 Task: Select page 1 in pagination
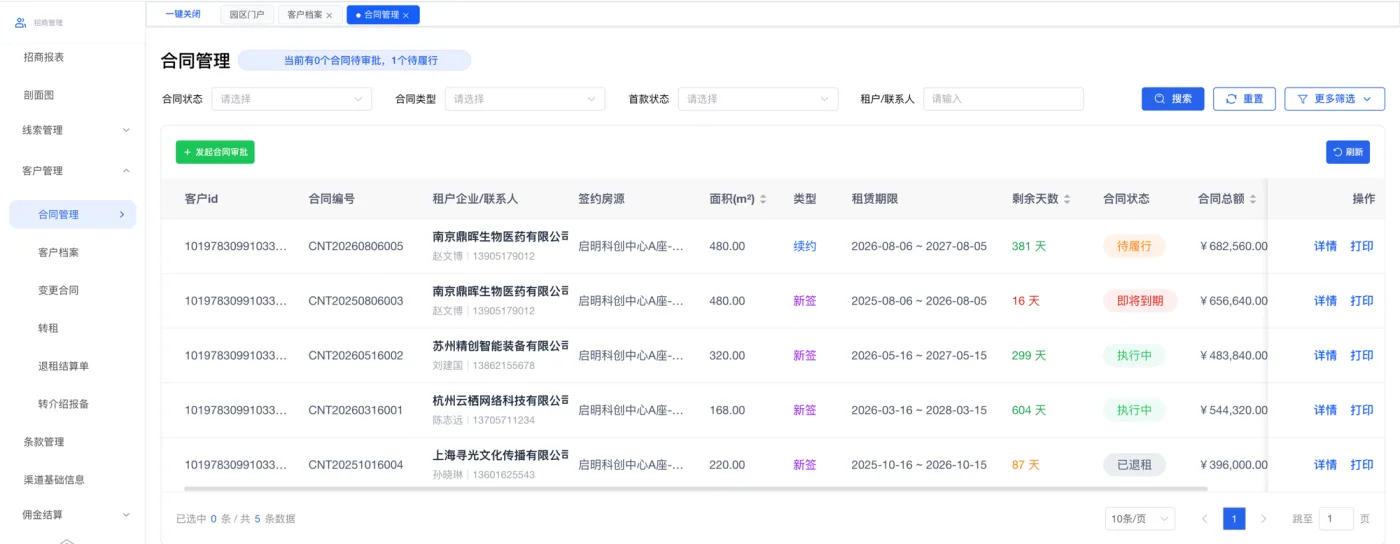(1235, 519)
